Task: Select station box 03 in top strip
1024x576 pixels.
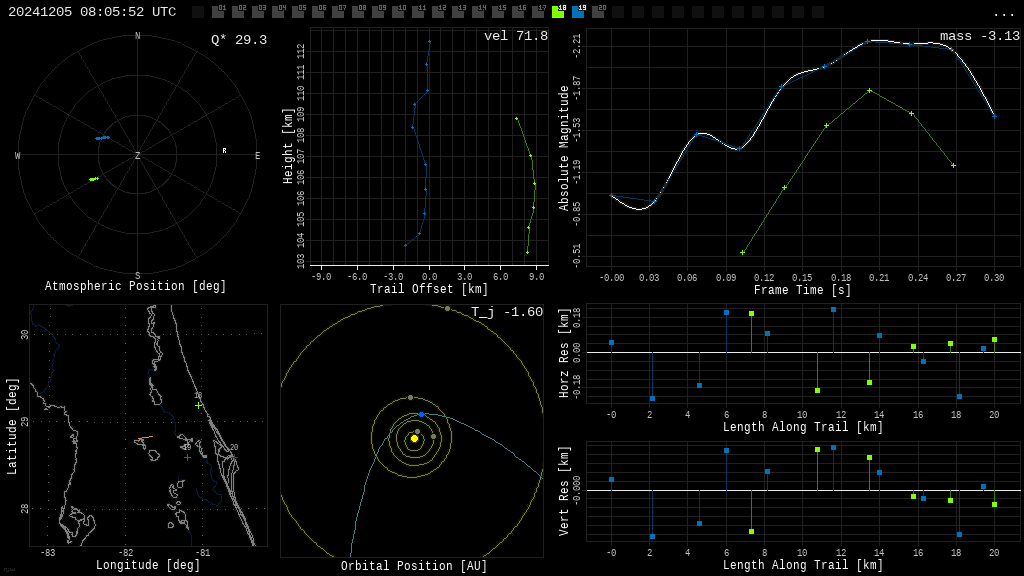Action: (x=259, y=12)
